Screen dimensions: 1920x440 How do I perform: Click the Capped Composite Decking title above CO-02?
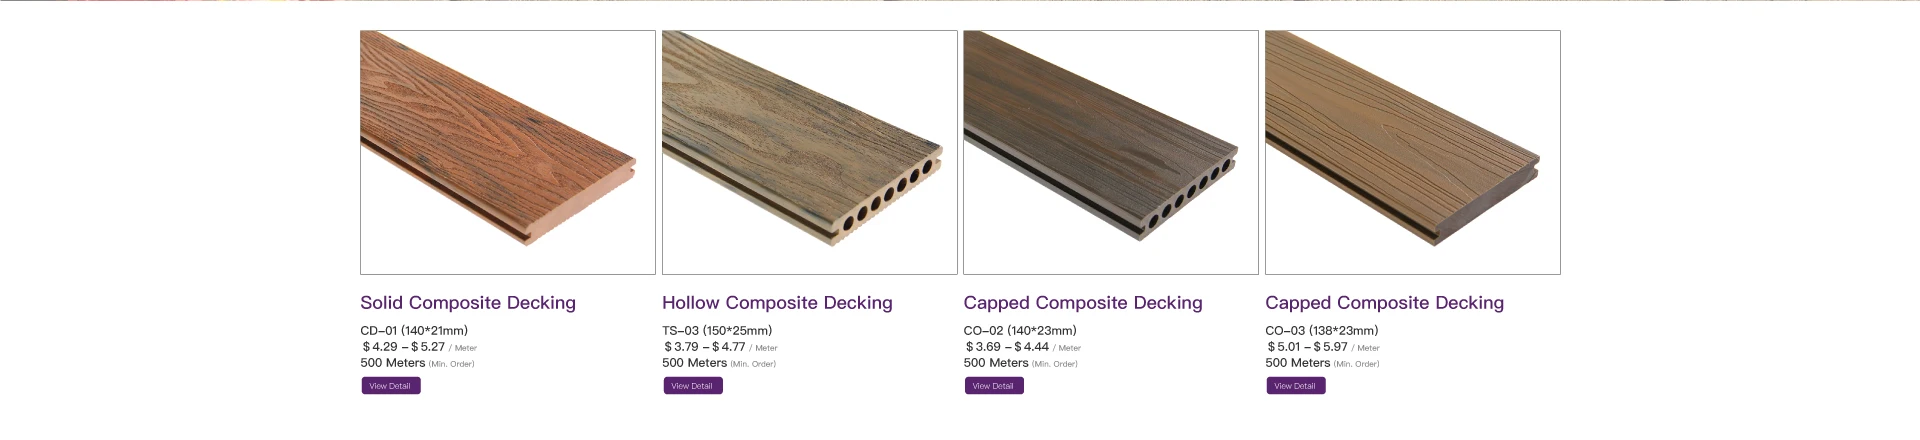coord(1083,303)
